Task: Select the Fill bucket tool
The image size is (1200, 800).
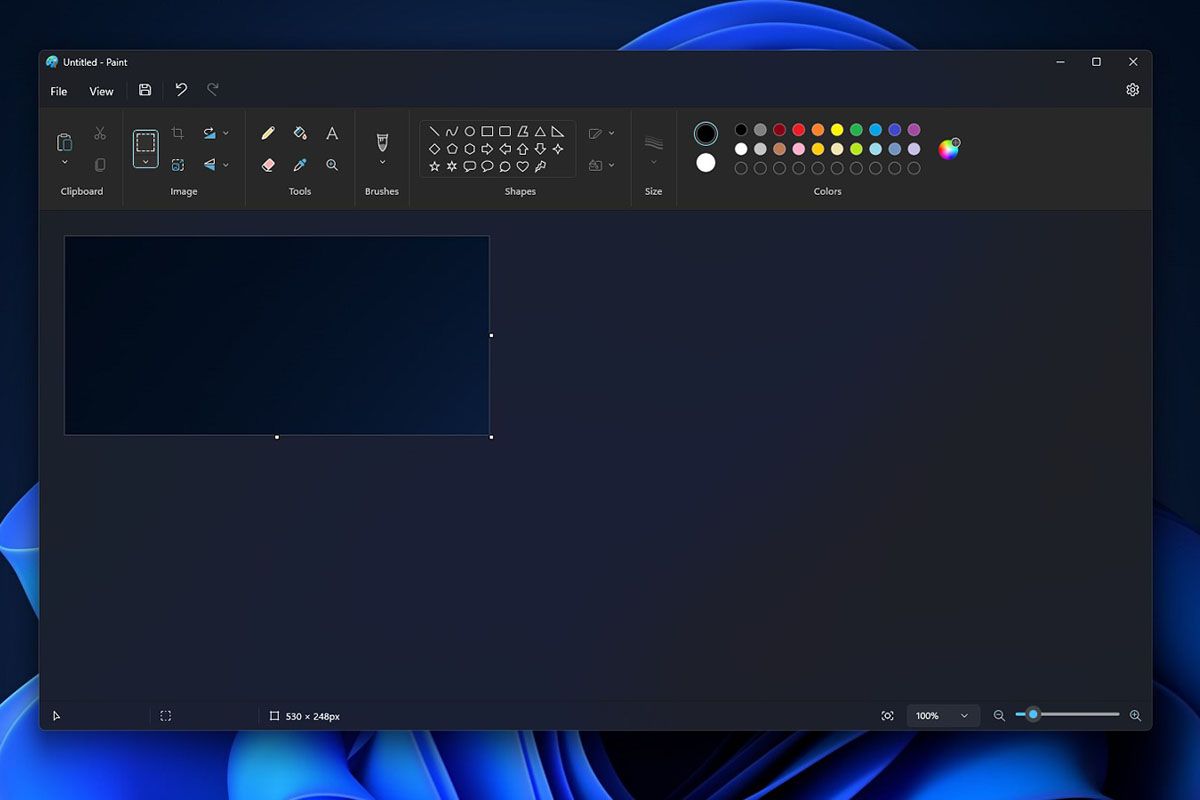Action: [x=300, y=133]
